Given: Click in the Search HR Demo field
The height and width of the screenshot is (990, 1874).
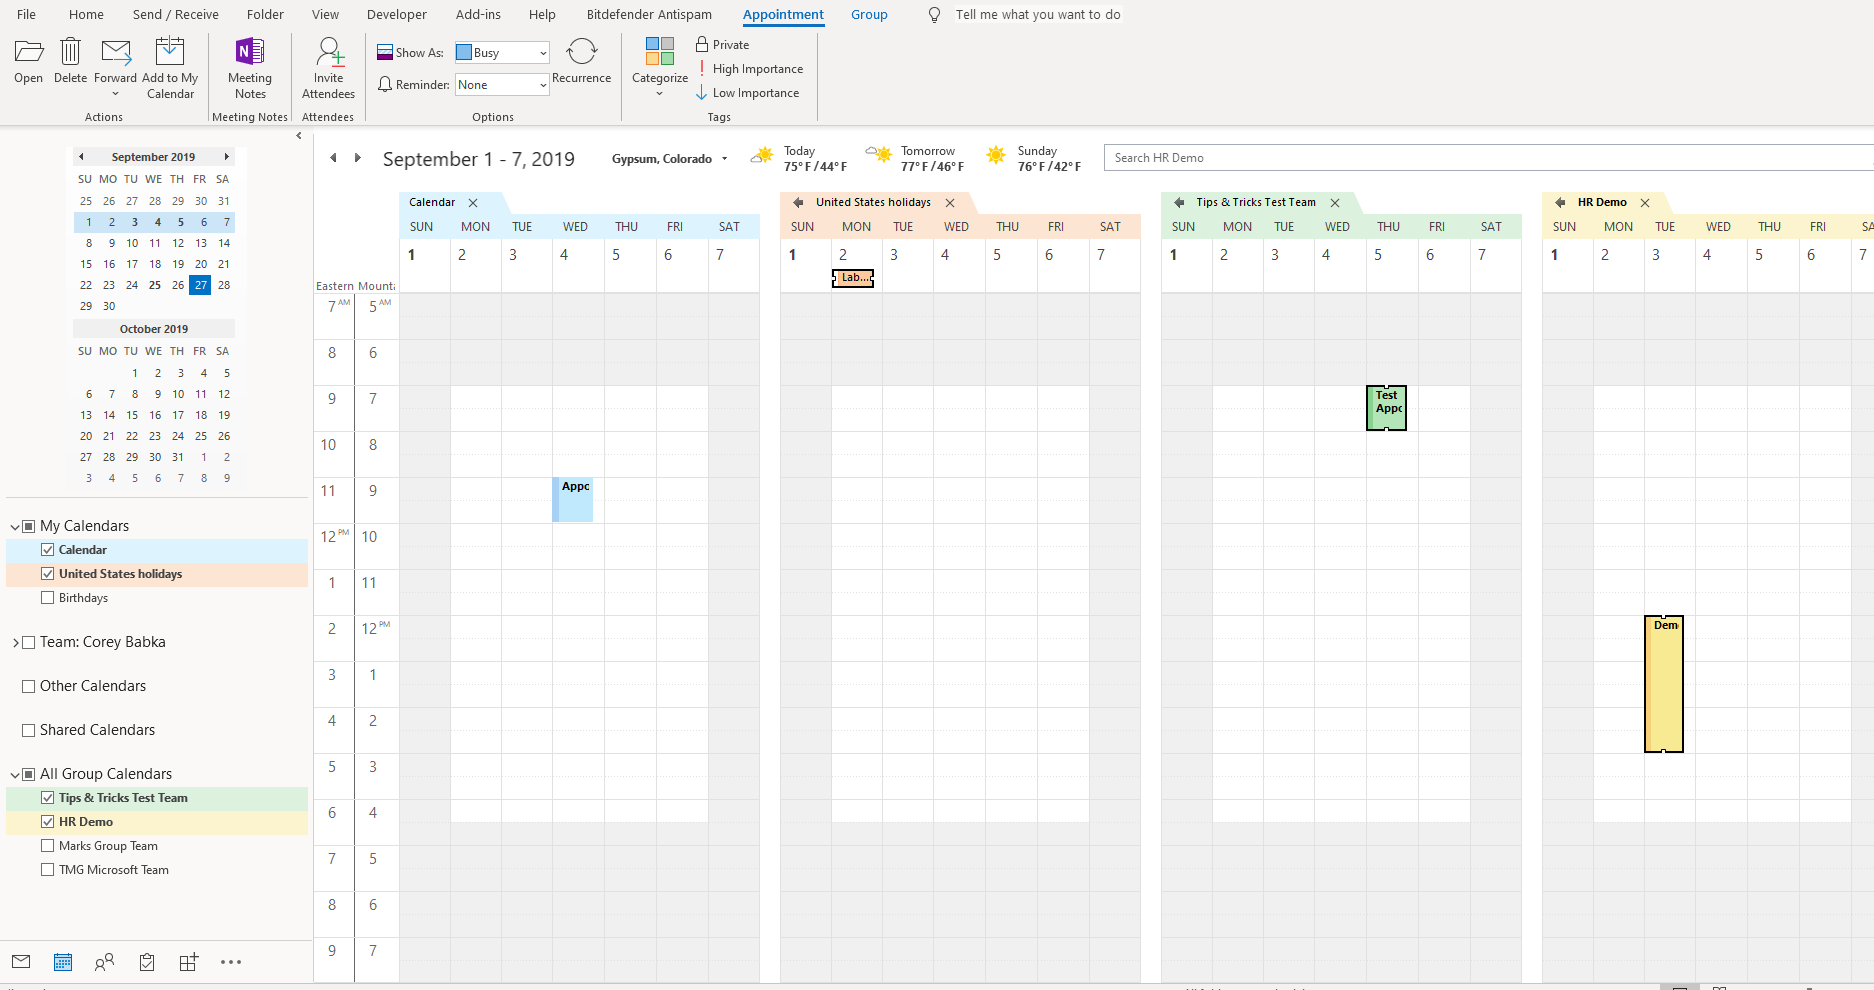Looking at the screenshot, I should pos(1488,158).
